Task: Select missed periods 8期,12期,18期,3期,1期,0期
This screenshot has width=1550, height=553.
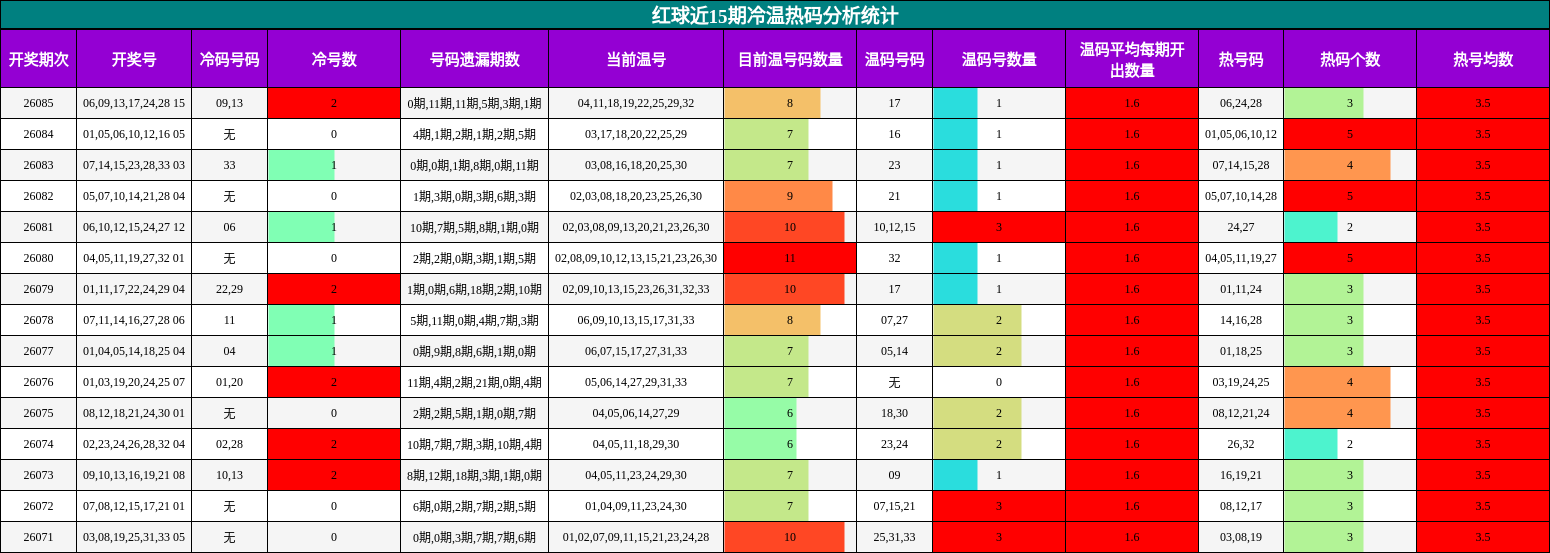Action: click(474, 475)
